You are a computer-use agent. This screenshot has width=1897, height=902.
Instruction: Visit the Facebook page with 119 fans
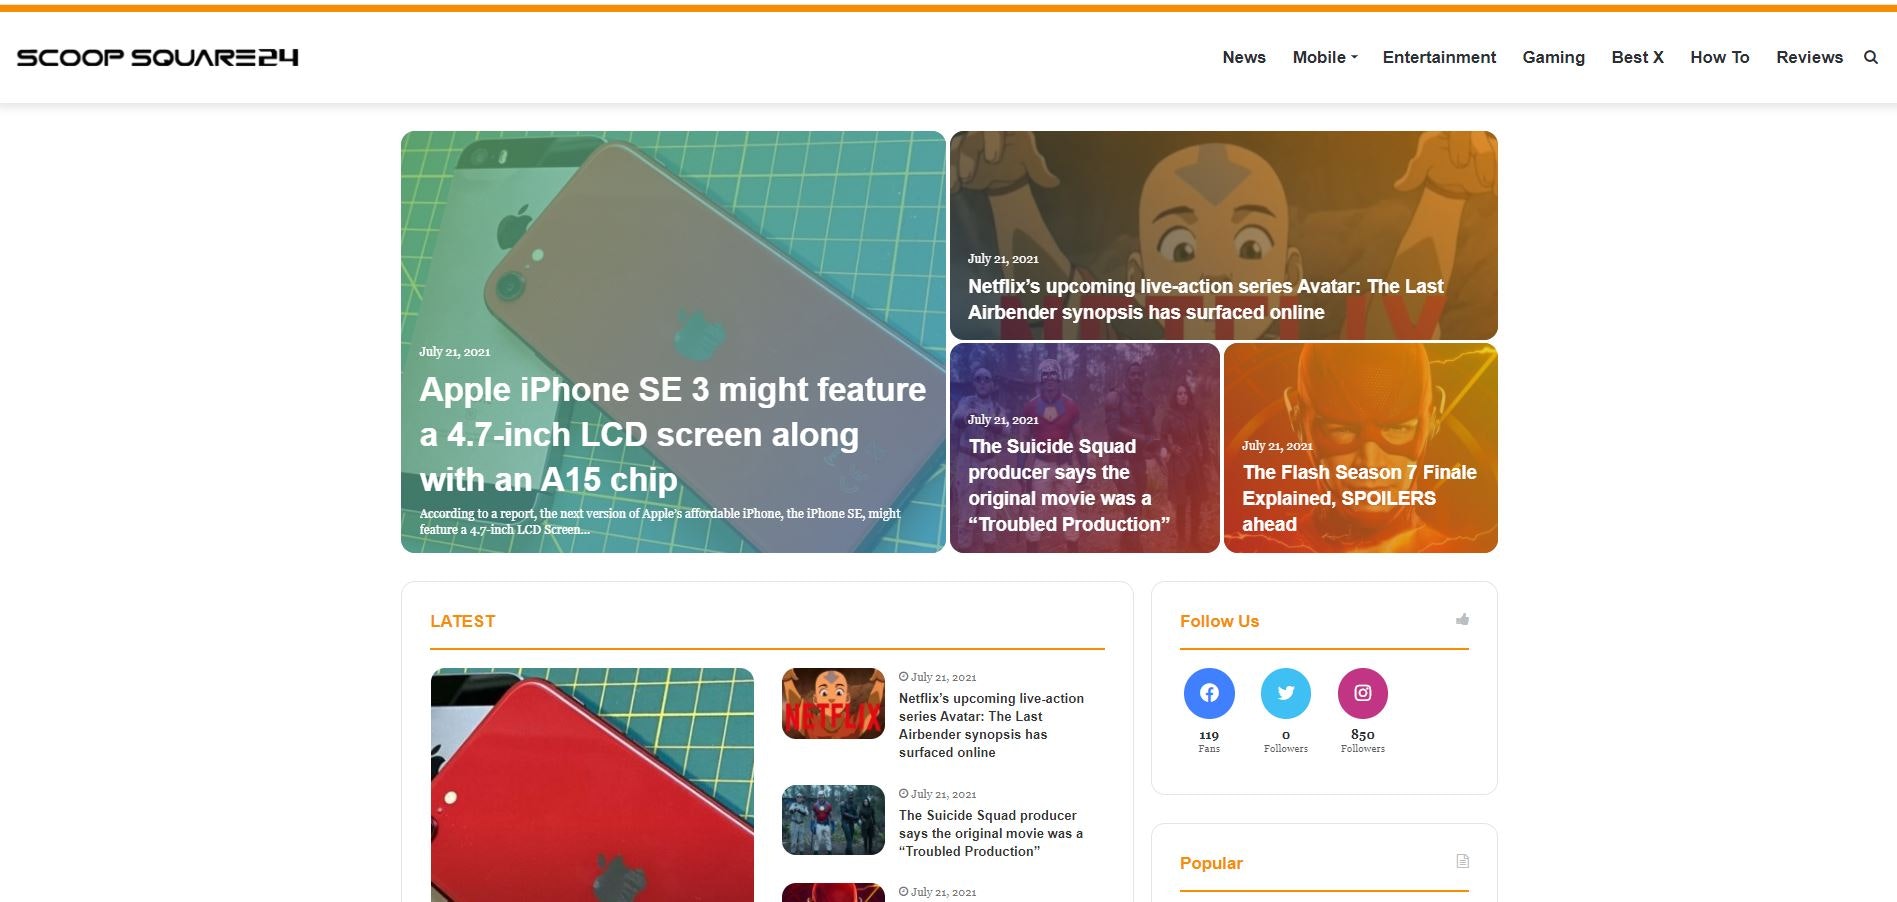coord(1209,693)
